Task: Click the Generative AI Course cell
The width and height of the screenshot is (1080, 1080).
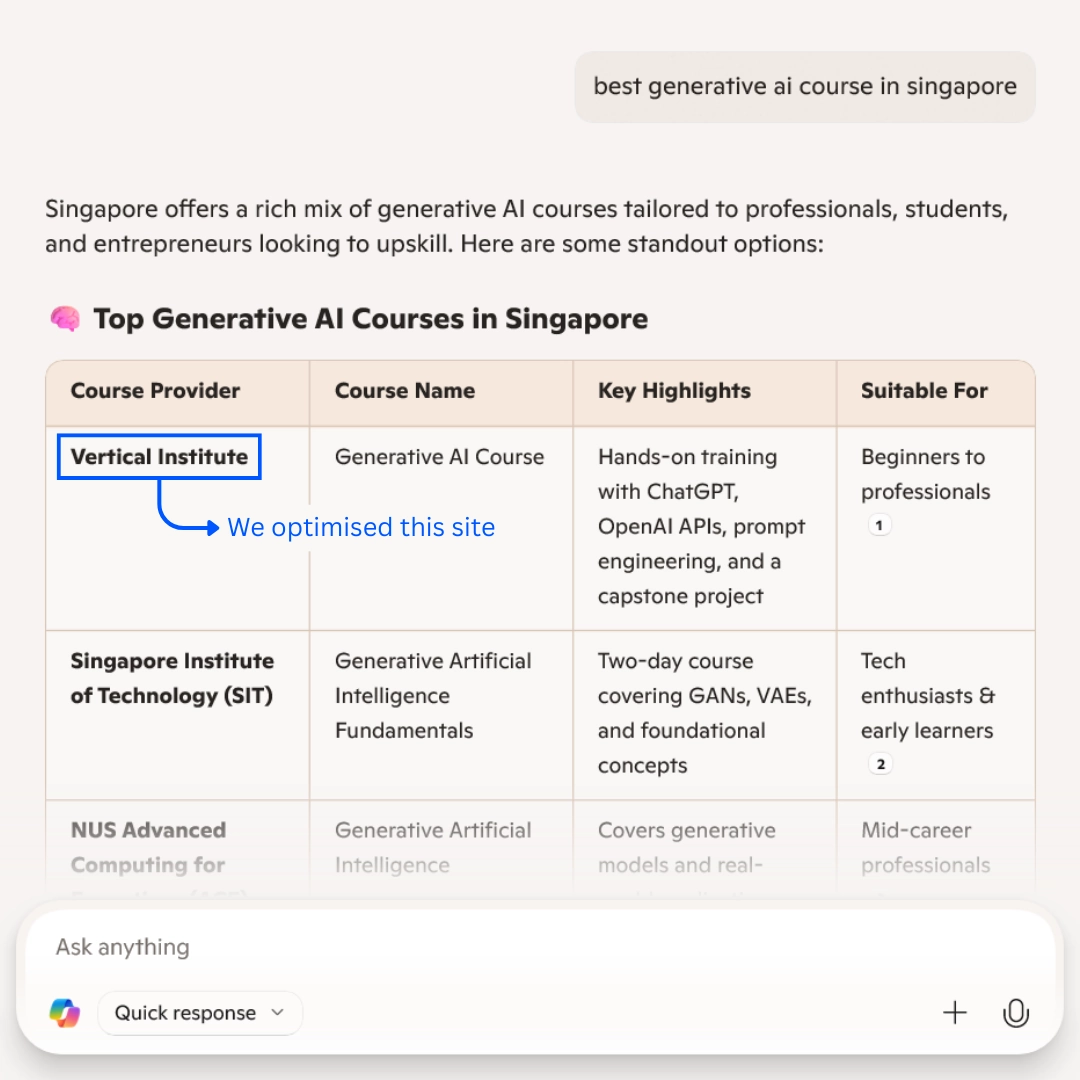Action: (439, 457)
